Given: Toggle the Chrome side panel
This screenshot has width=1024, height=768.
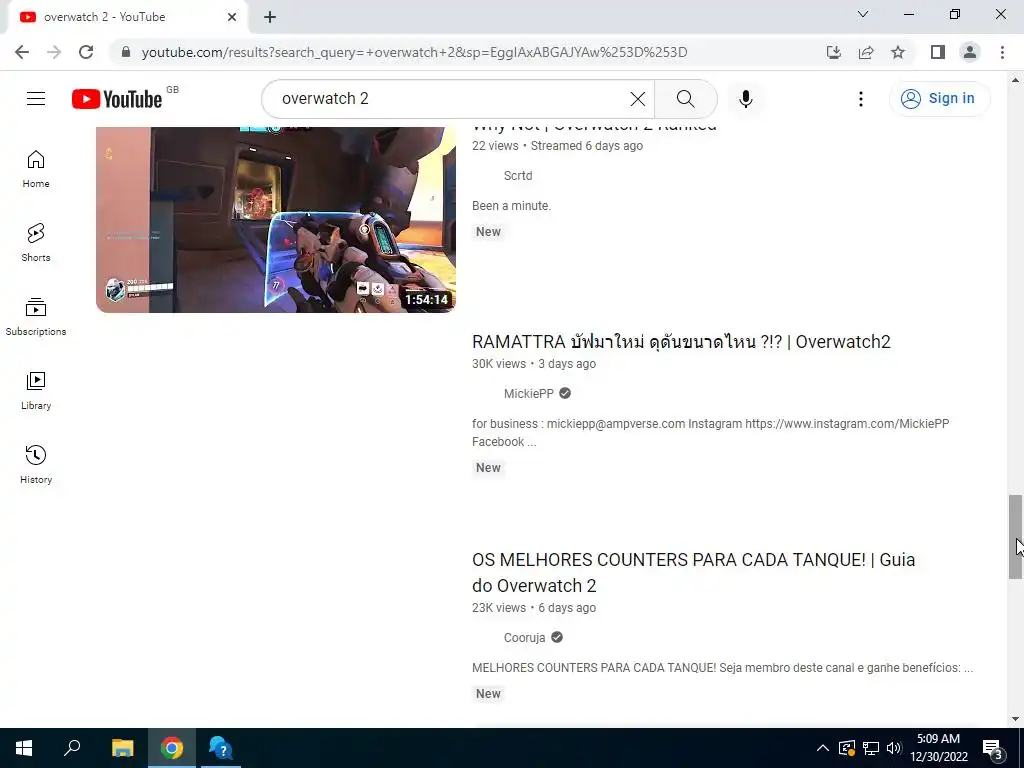Looking at the screenshot, I should pyautogui.click(x=938, y=52).
